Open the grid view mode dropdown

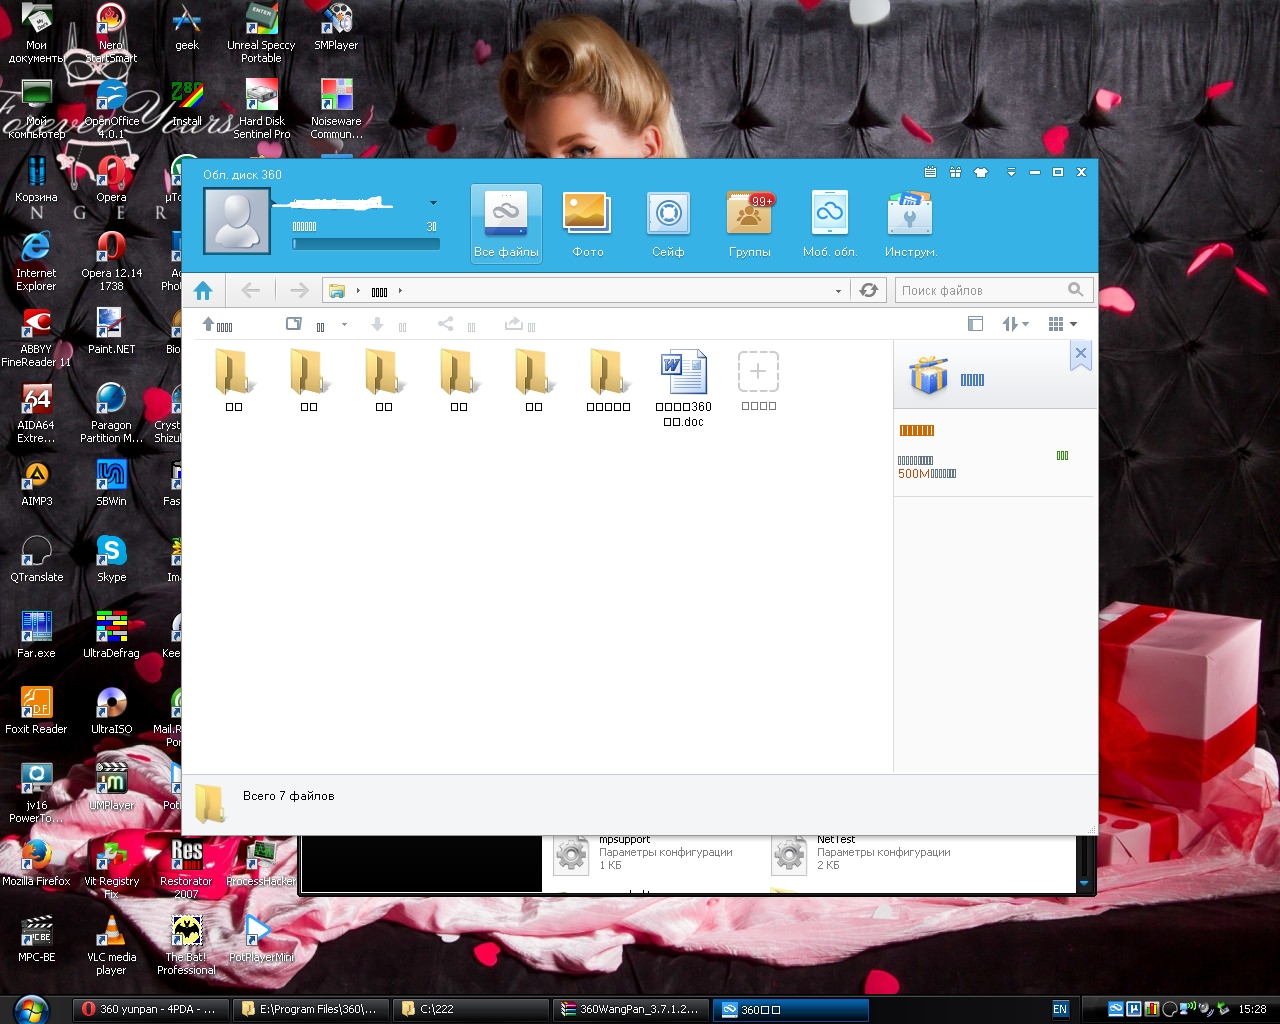1062,324
